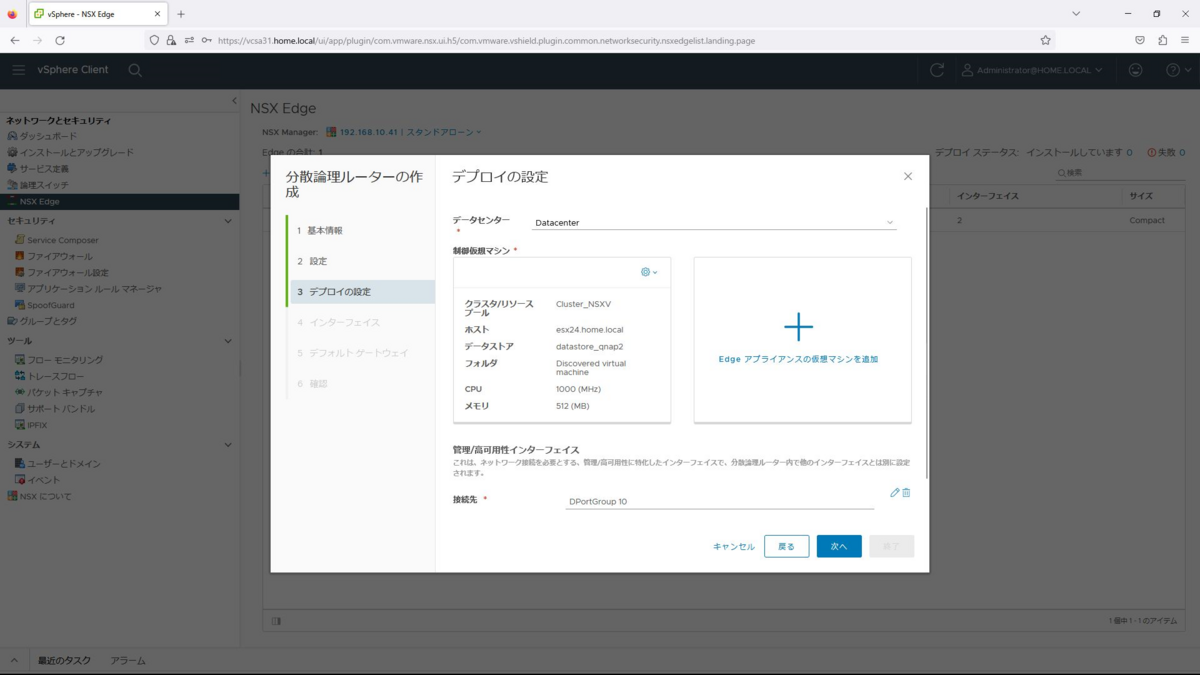
Task: Click the 検索 field above the Edge grid
Action: pos(1120,173)
